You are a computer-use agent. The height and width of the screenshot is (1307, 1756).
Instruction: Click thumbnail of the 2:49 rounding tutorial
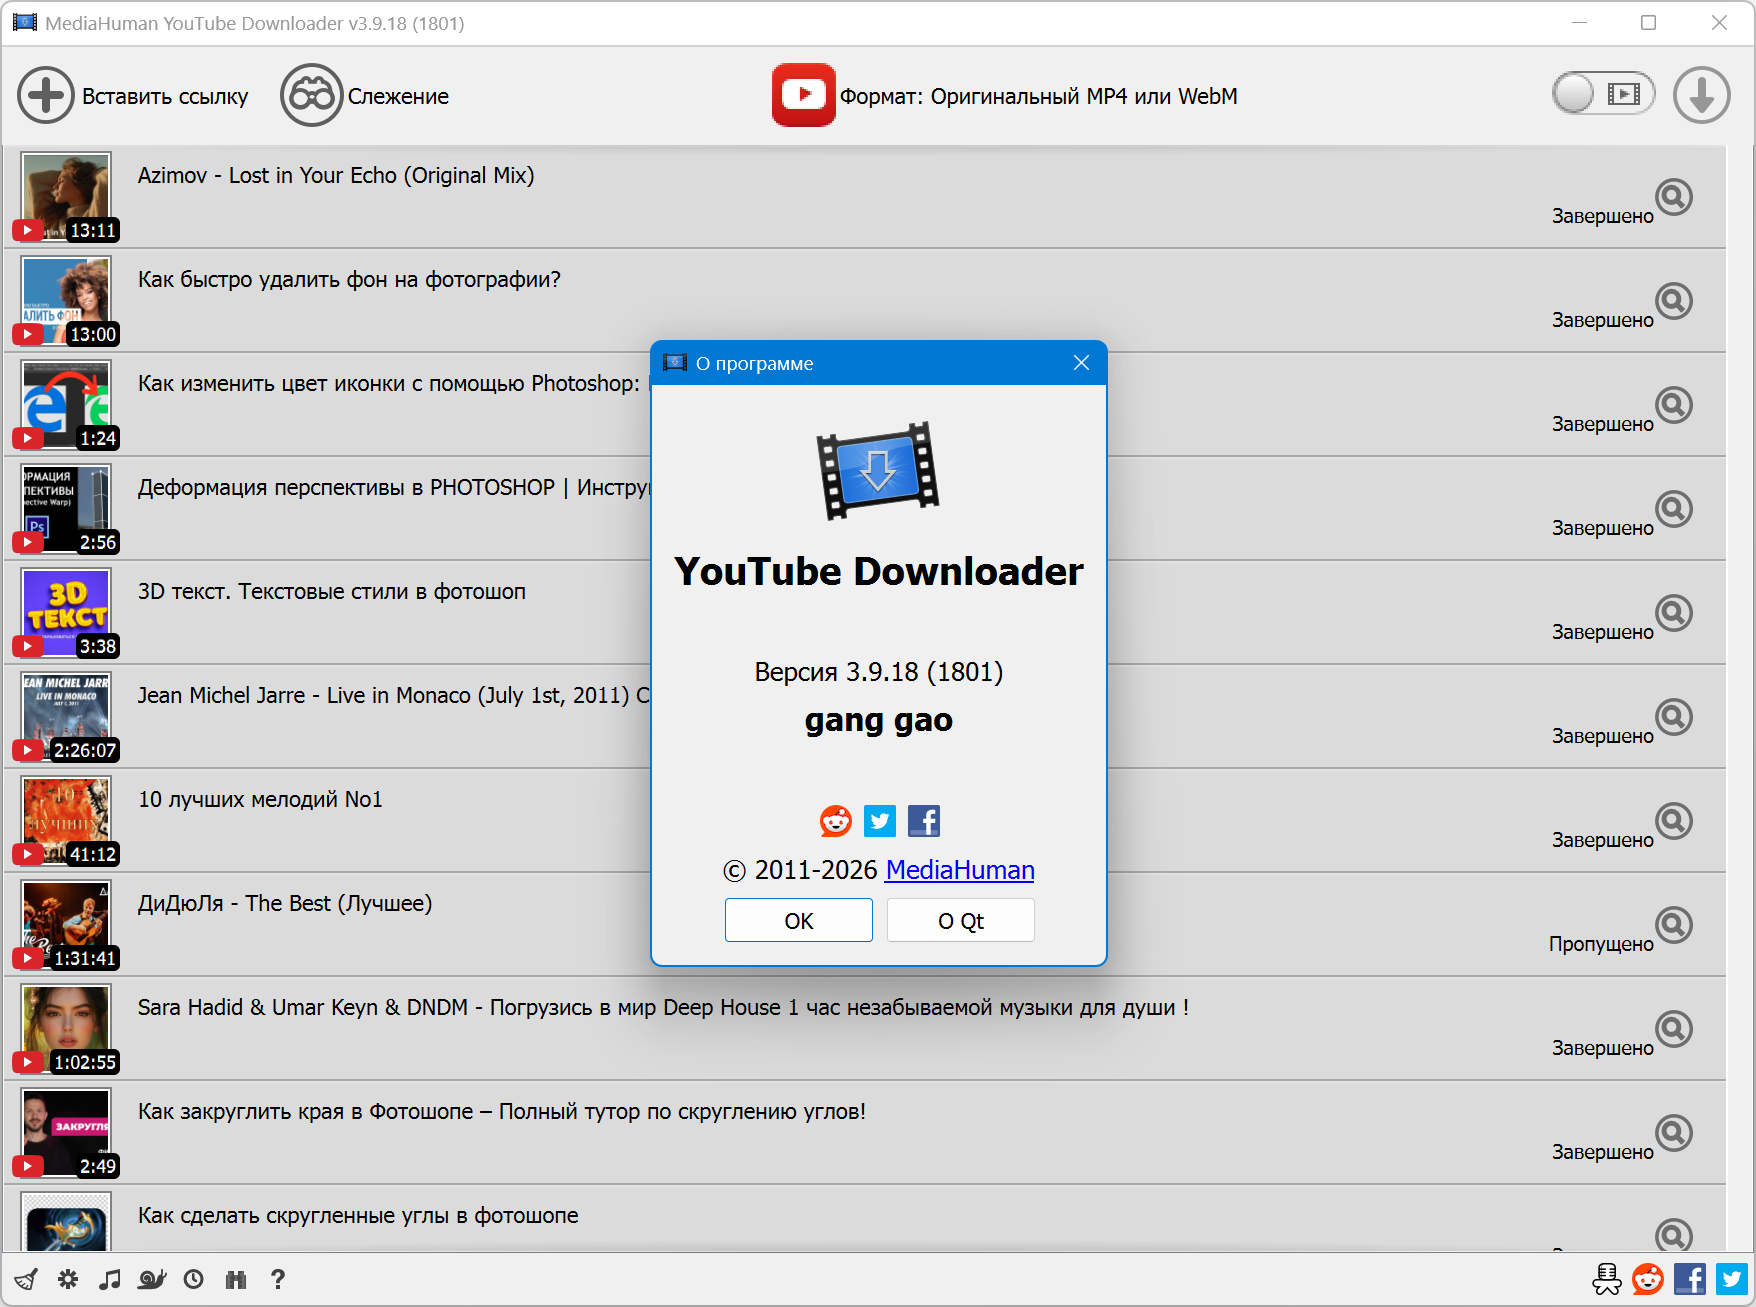pos(66,1133)
